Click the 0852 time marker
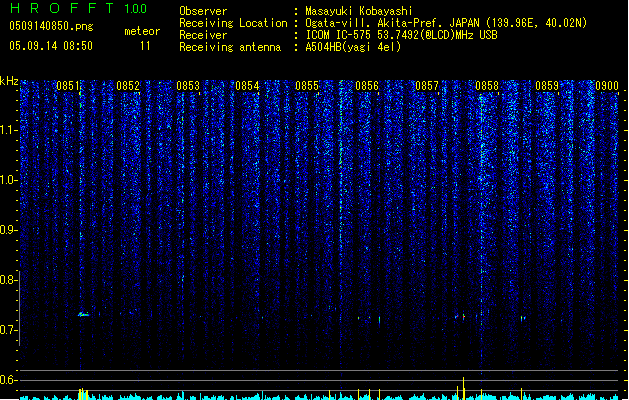 128,86
